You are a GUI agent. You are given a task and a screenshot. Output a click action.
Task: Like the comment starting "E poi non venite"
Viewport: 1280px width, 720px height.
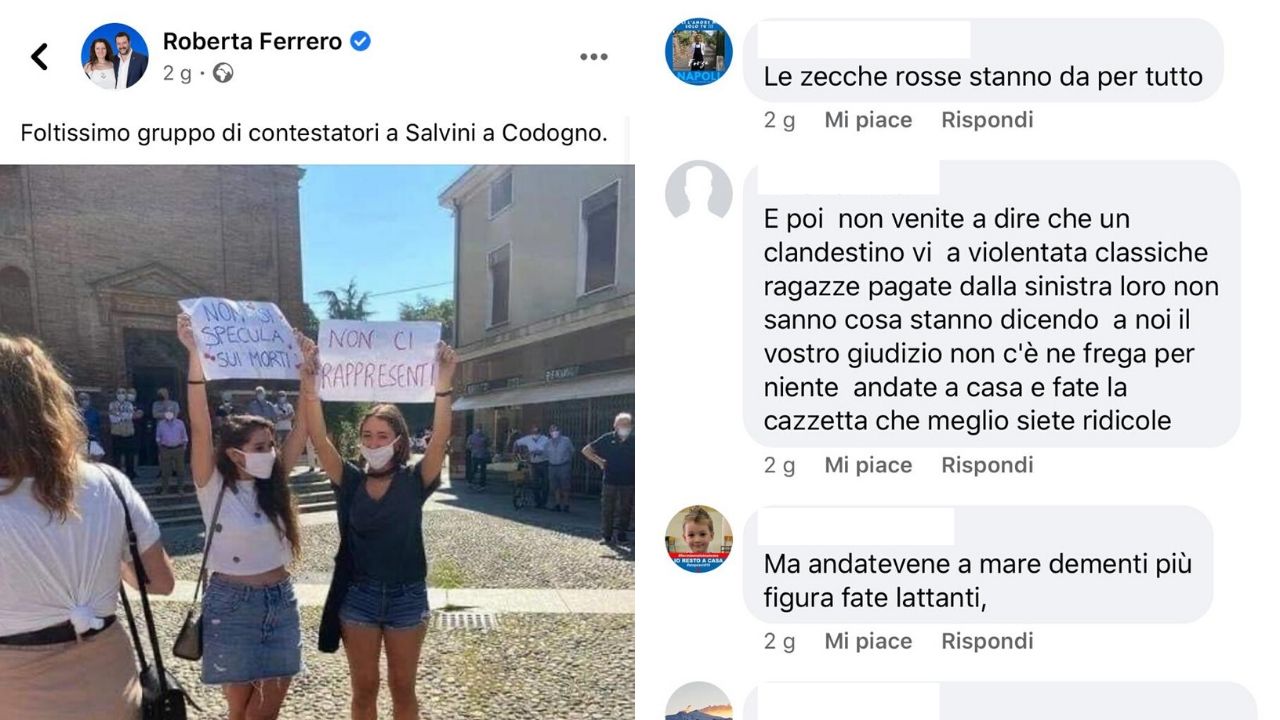(x=868, y=465)
